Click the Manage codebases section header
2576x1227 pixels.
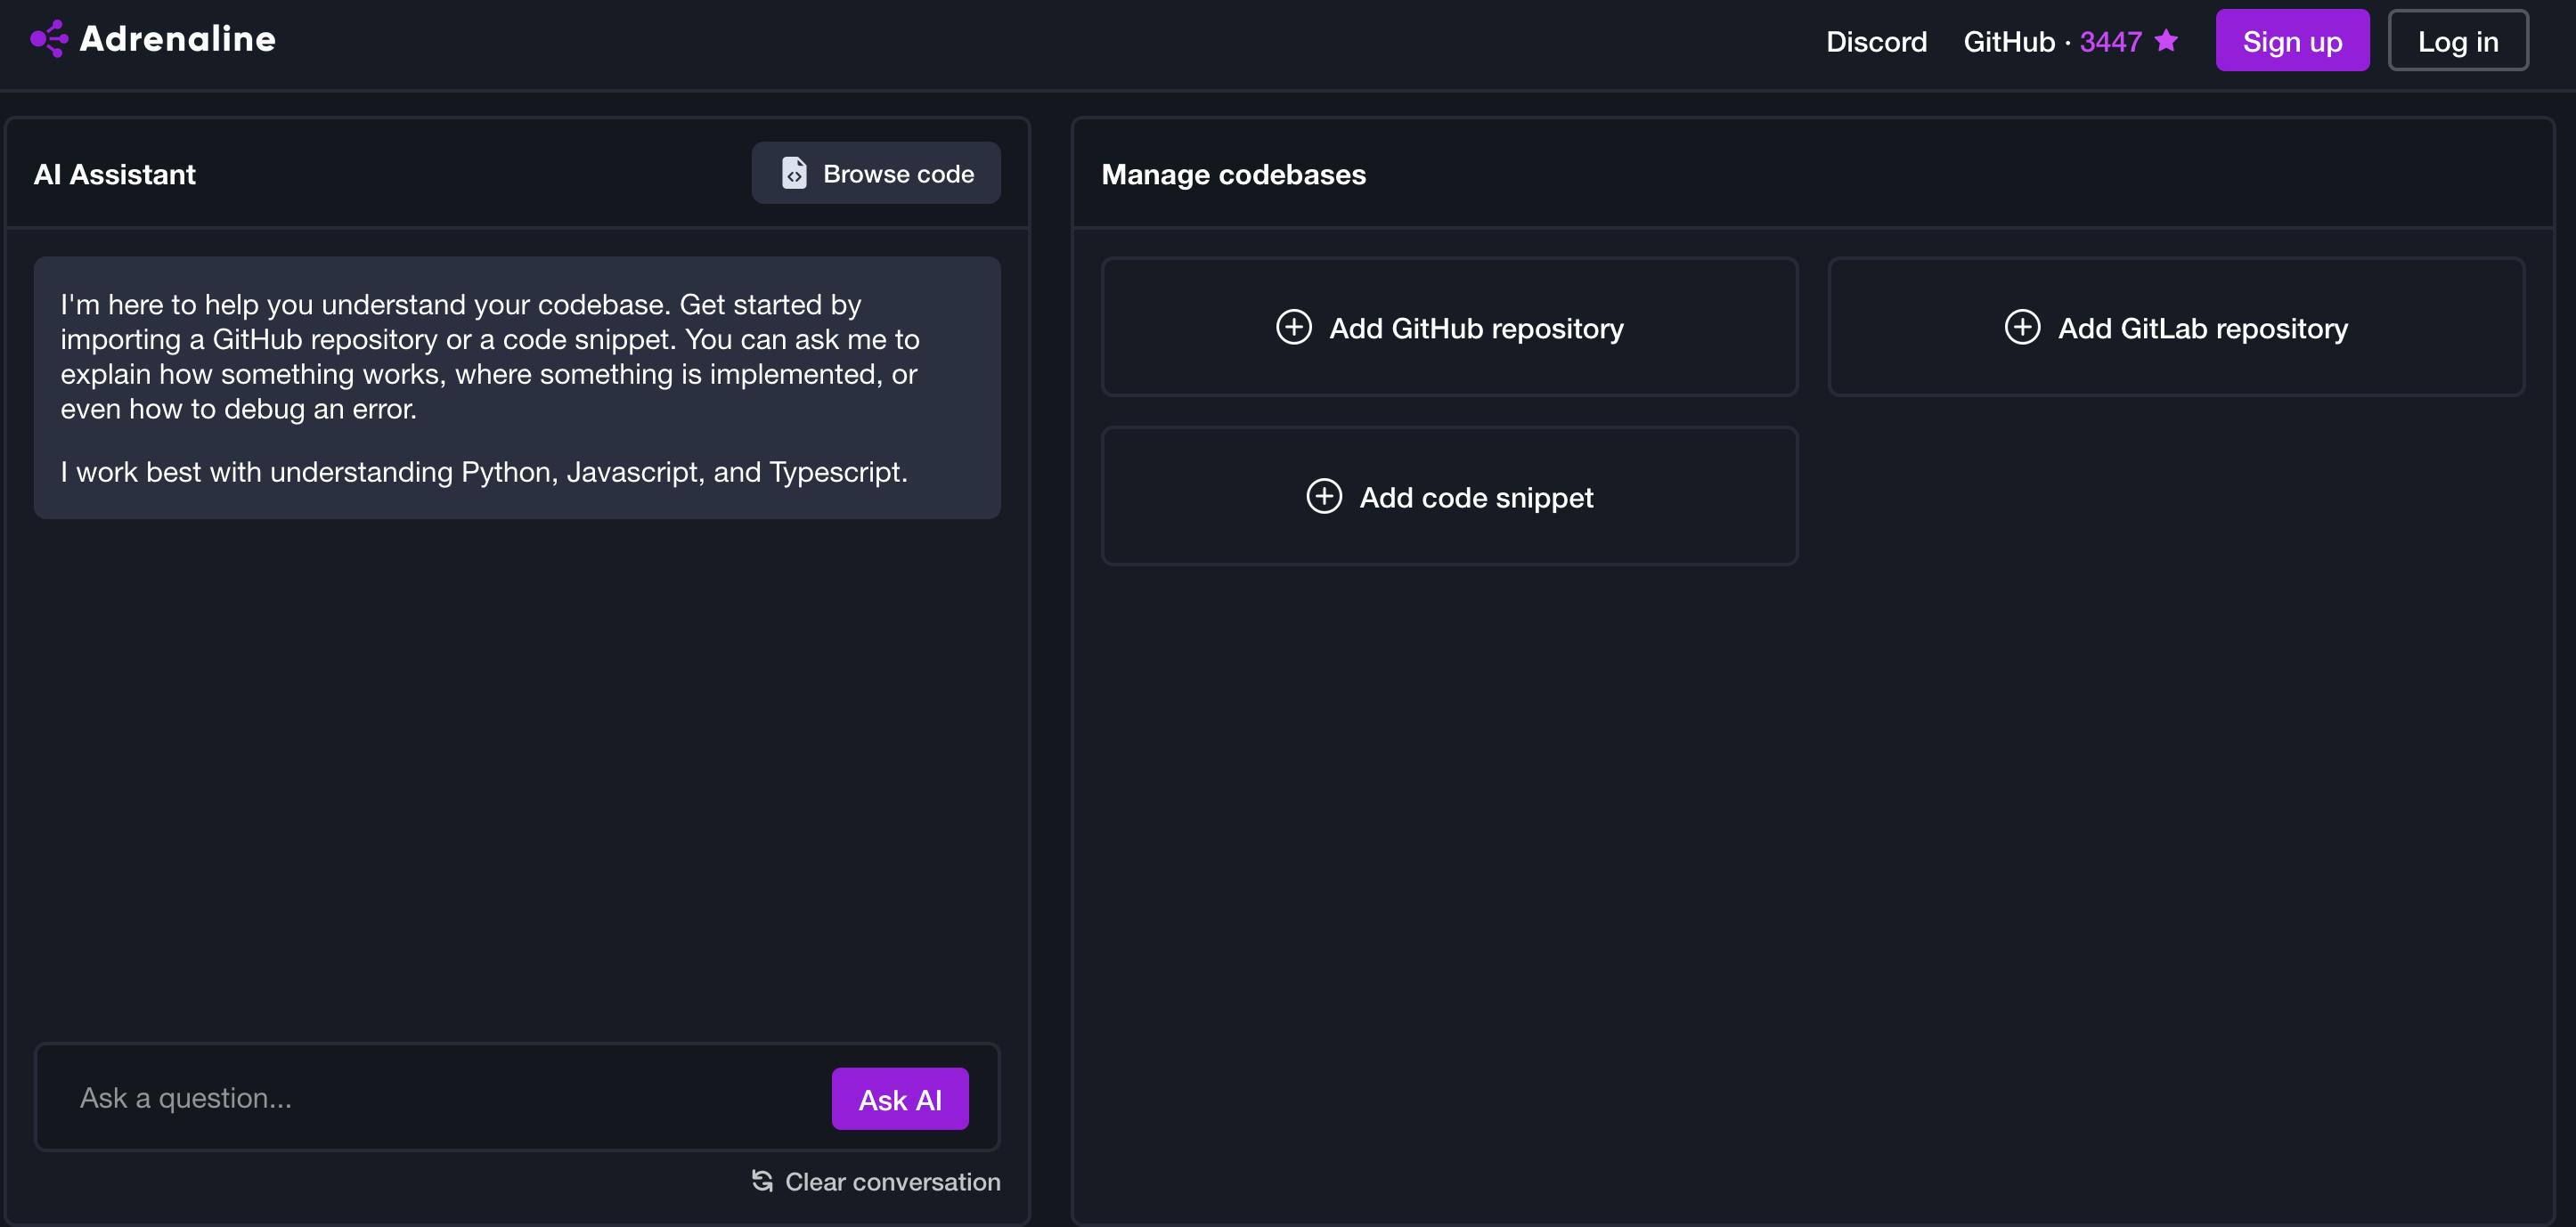pos(1234,173)
